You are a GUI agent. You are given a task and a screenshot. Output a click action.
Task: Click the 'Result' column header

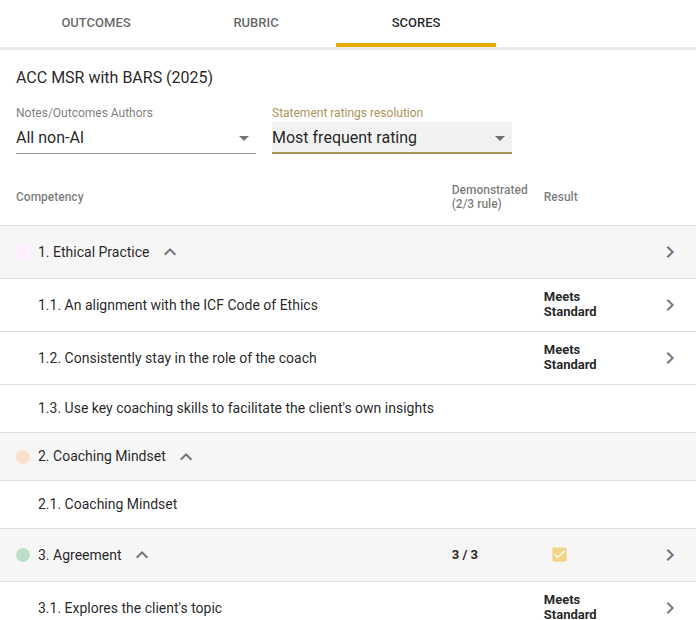tap(561, 197)
